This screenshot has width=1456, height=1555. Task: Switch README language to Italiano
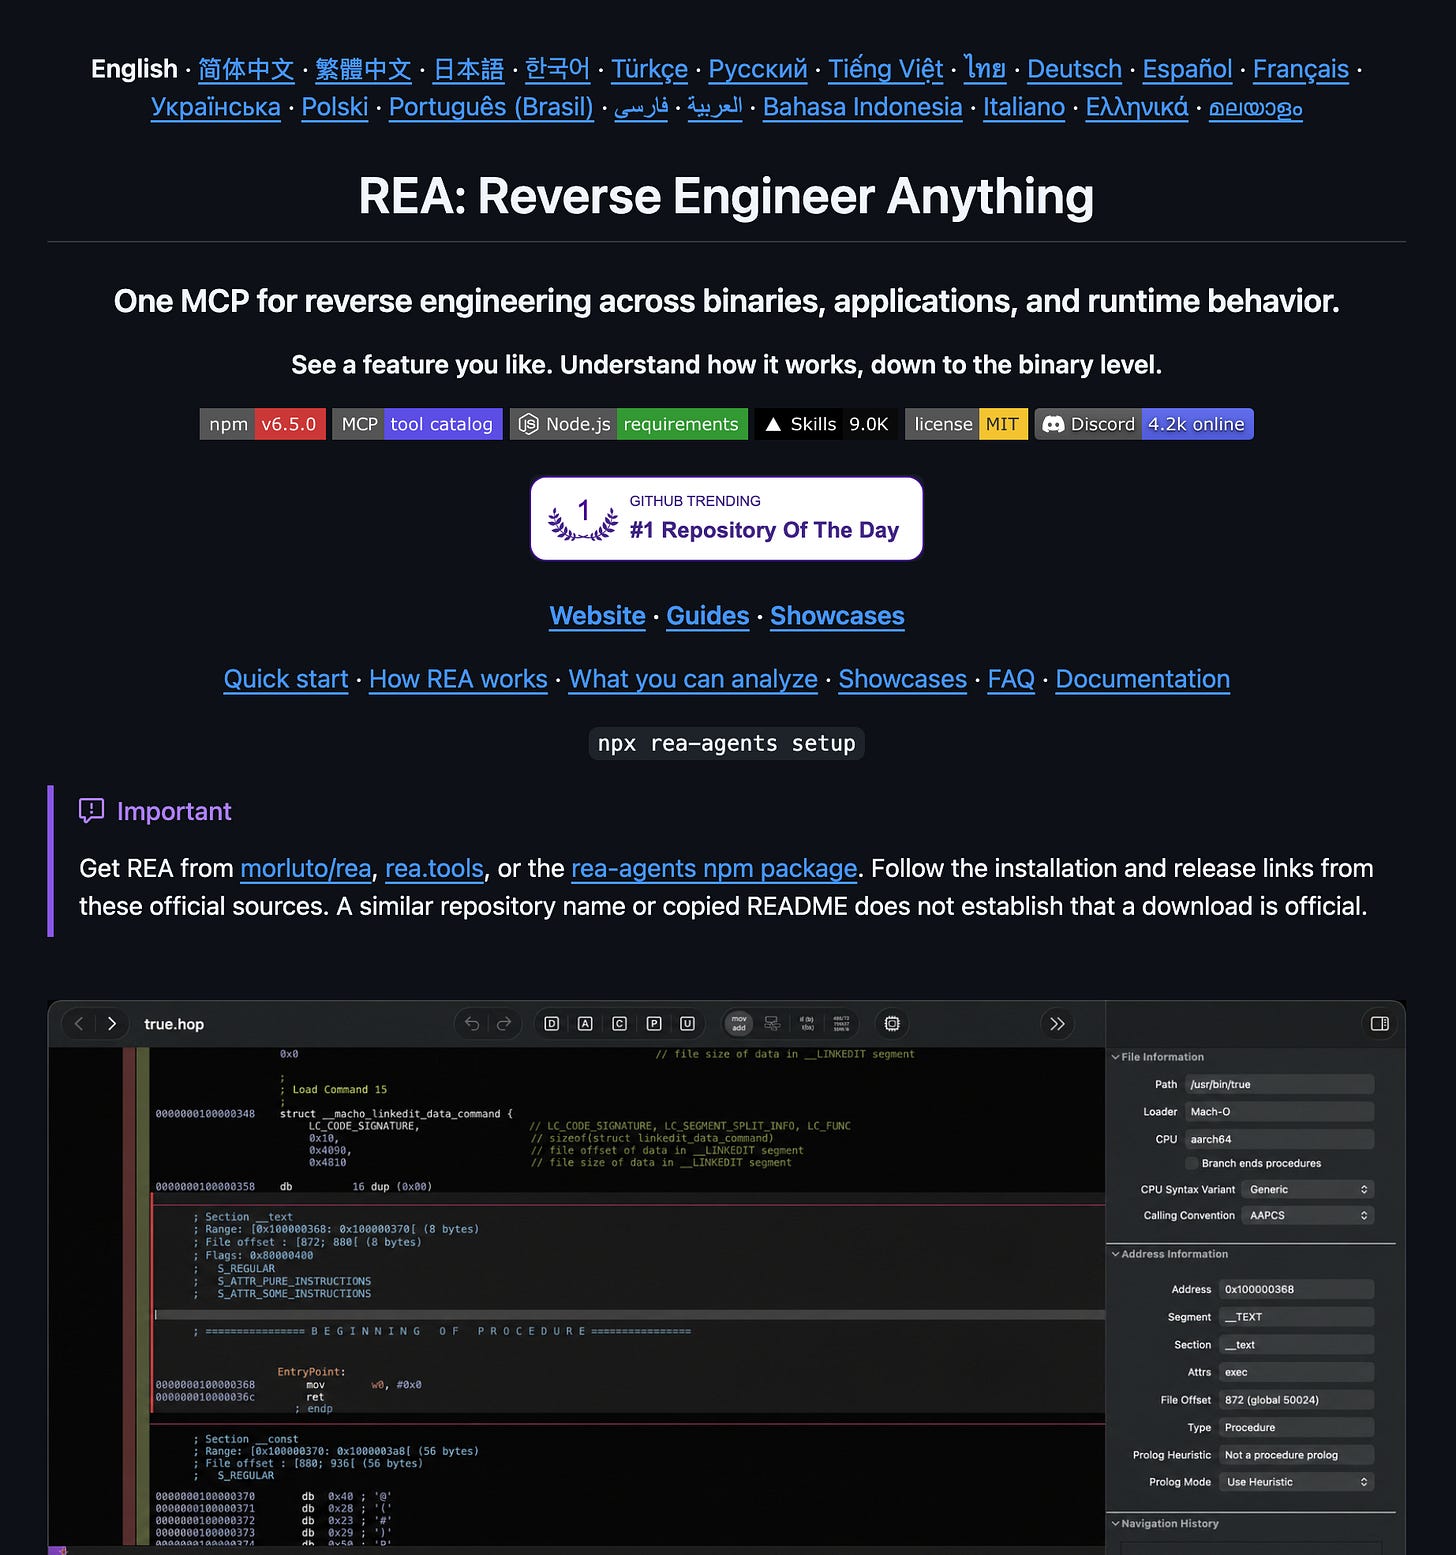tap(1024, 107)
